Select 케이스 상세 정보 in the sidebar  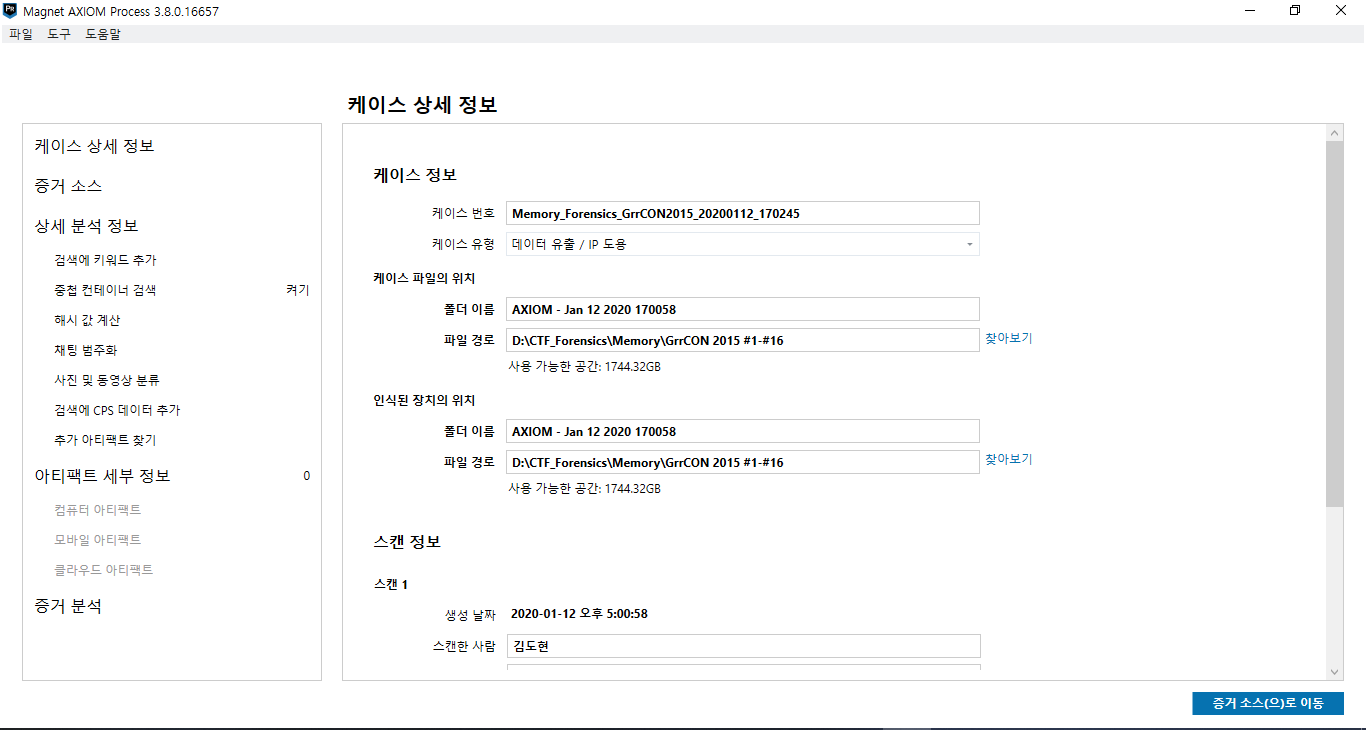pos(94,146)
